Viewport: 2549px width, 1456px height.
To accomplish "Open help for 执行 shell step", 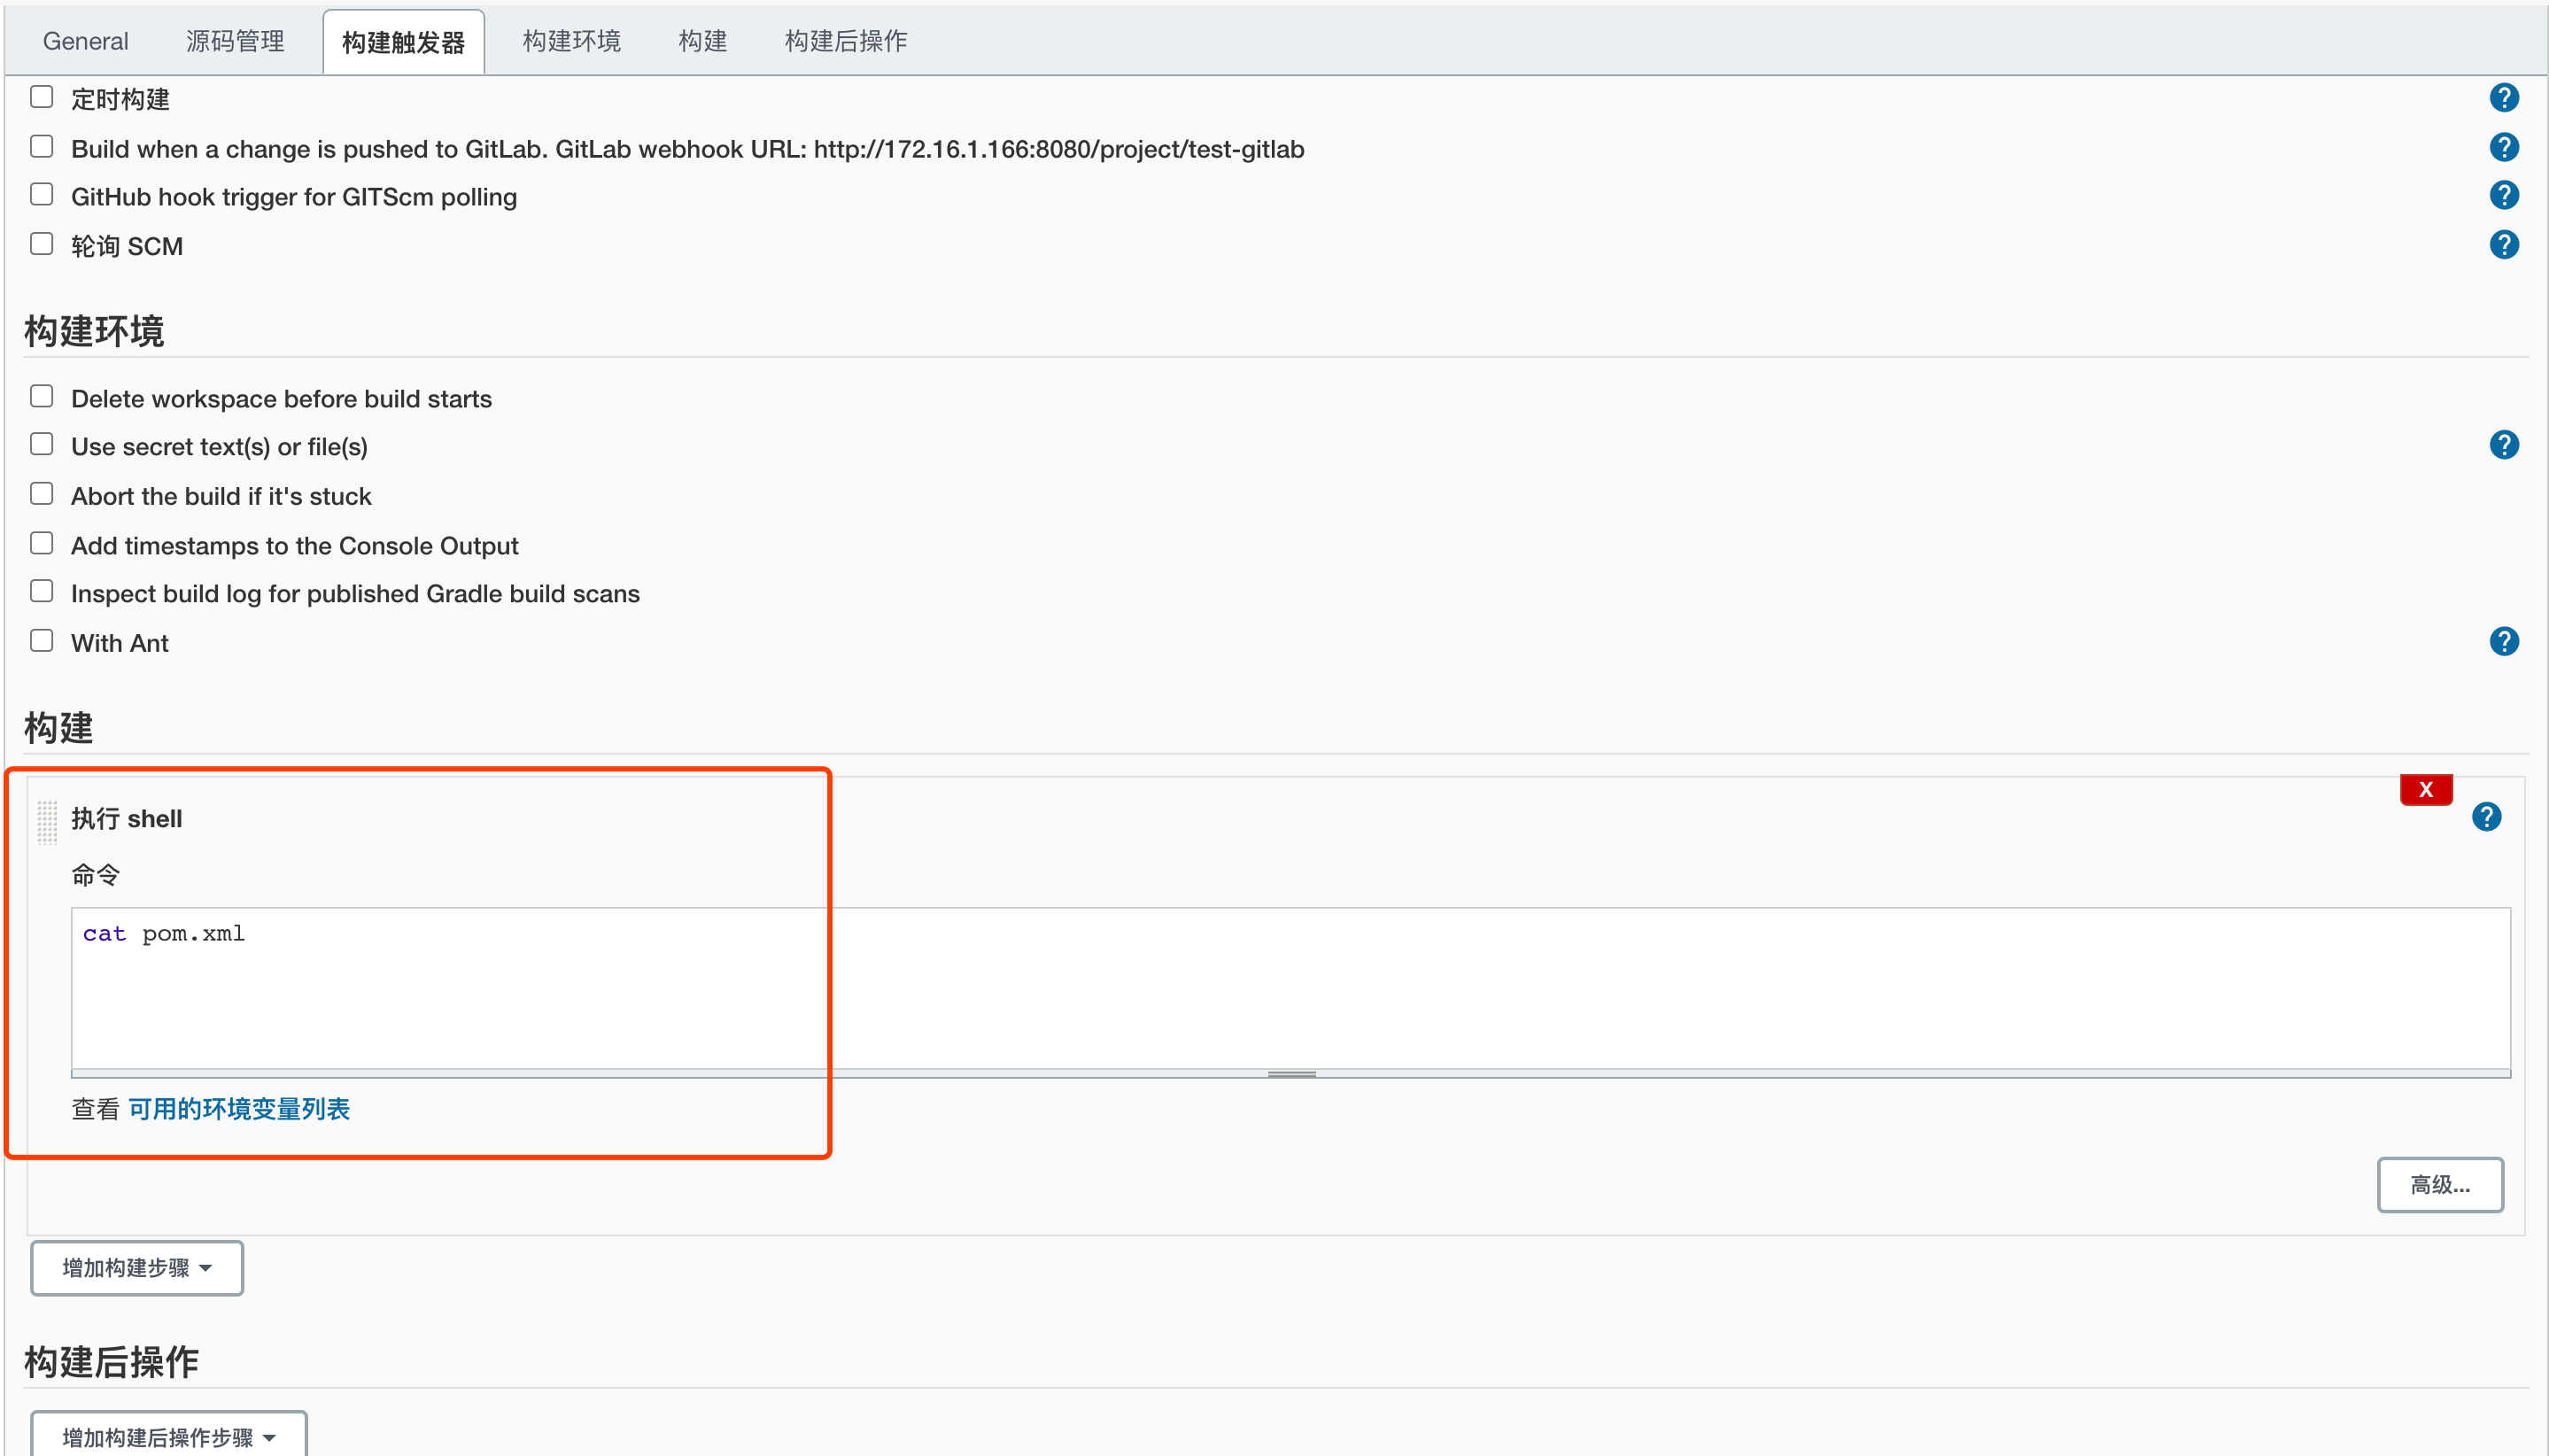I will click(2486, 817).
